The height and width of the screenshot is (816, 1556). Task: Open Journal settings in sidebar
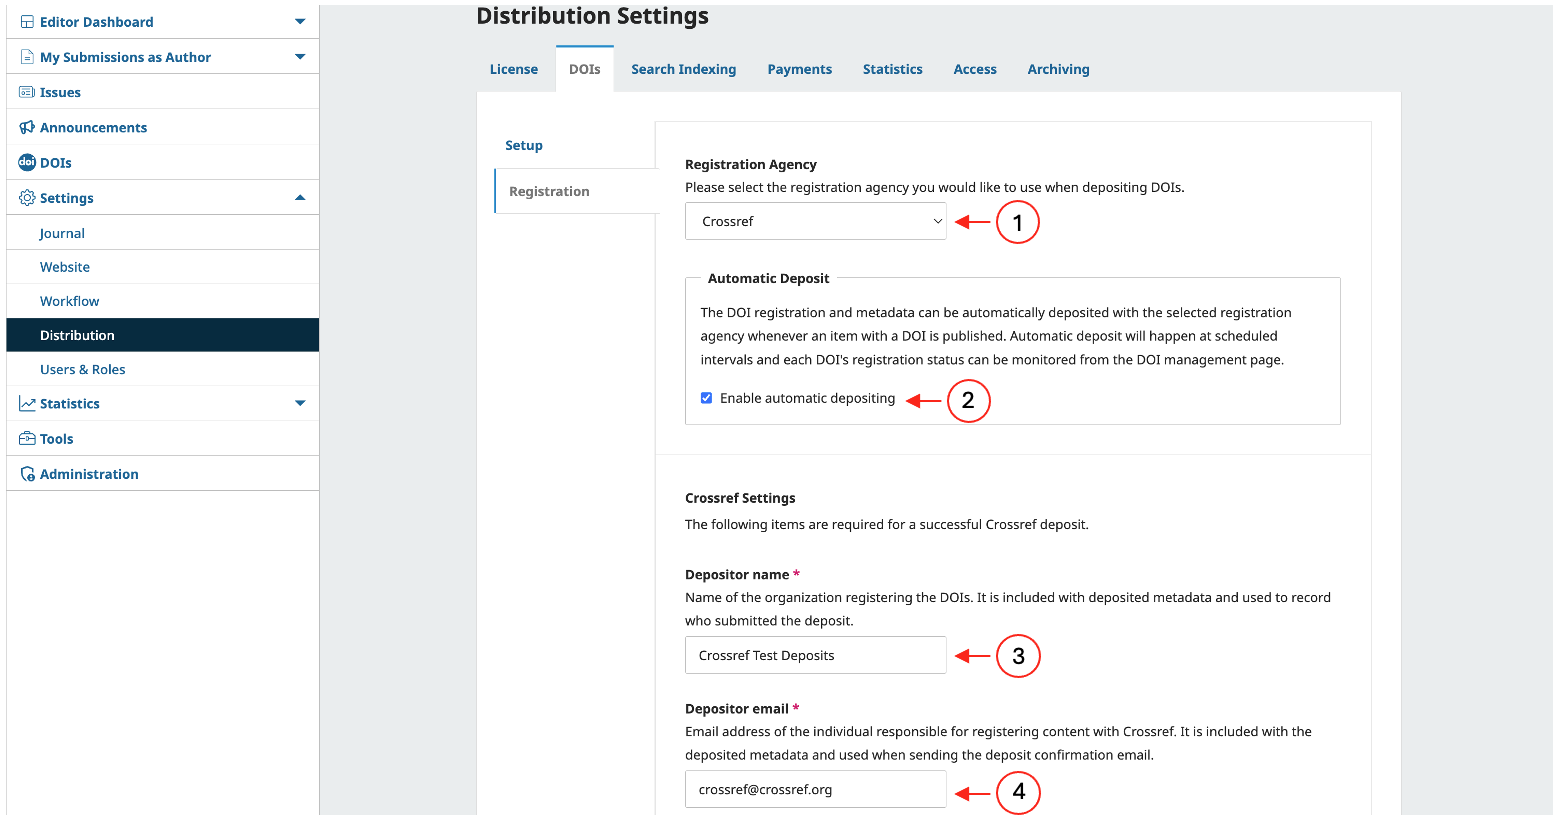[62, 233]
